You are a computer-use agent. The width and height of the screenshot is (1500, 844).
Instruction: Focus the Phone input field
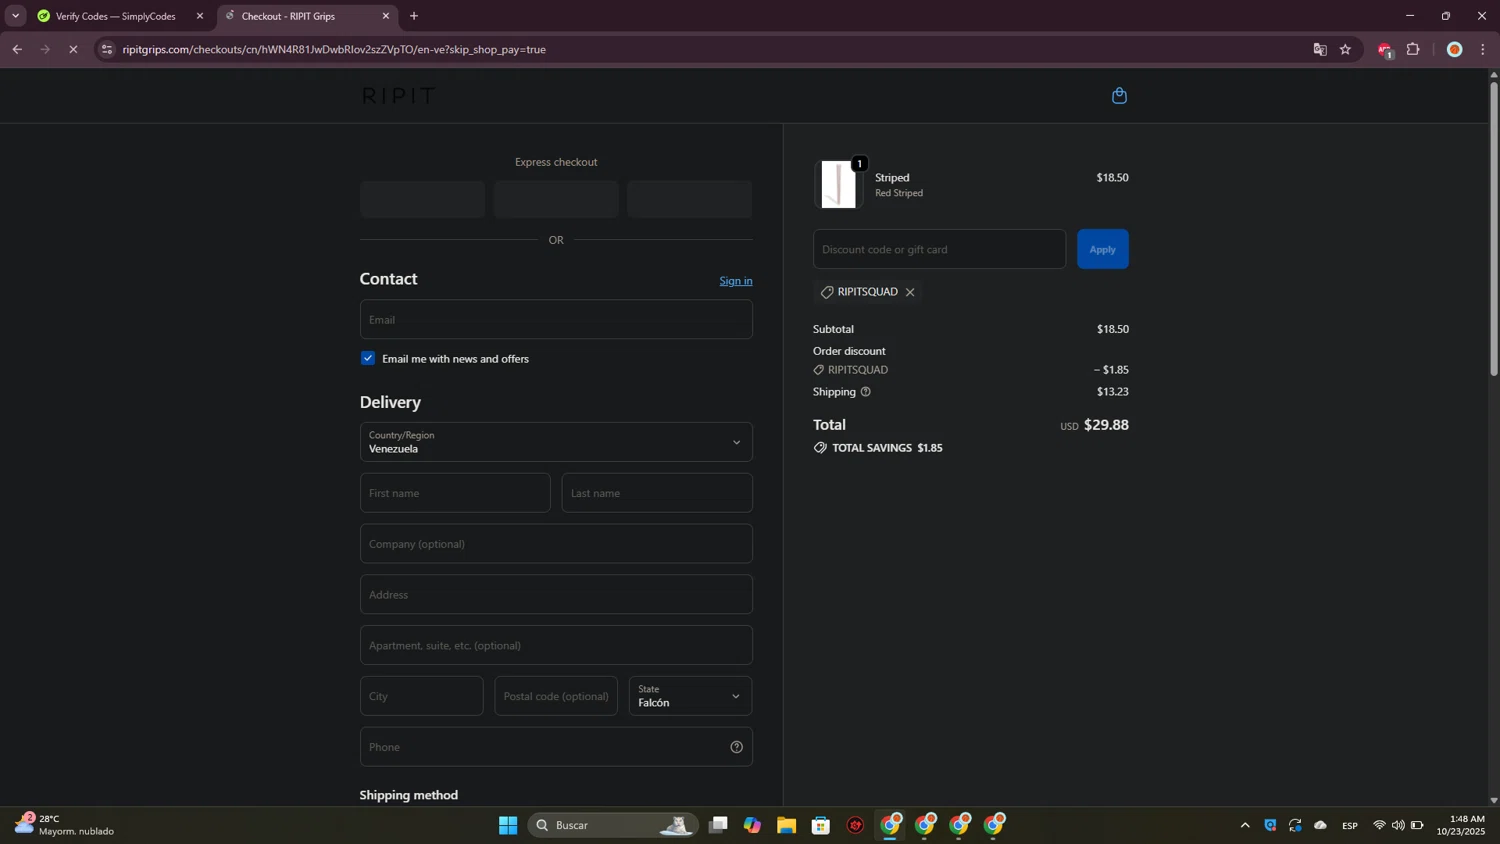556,747
